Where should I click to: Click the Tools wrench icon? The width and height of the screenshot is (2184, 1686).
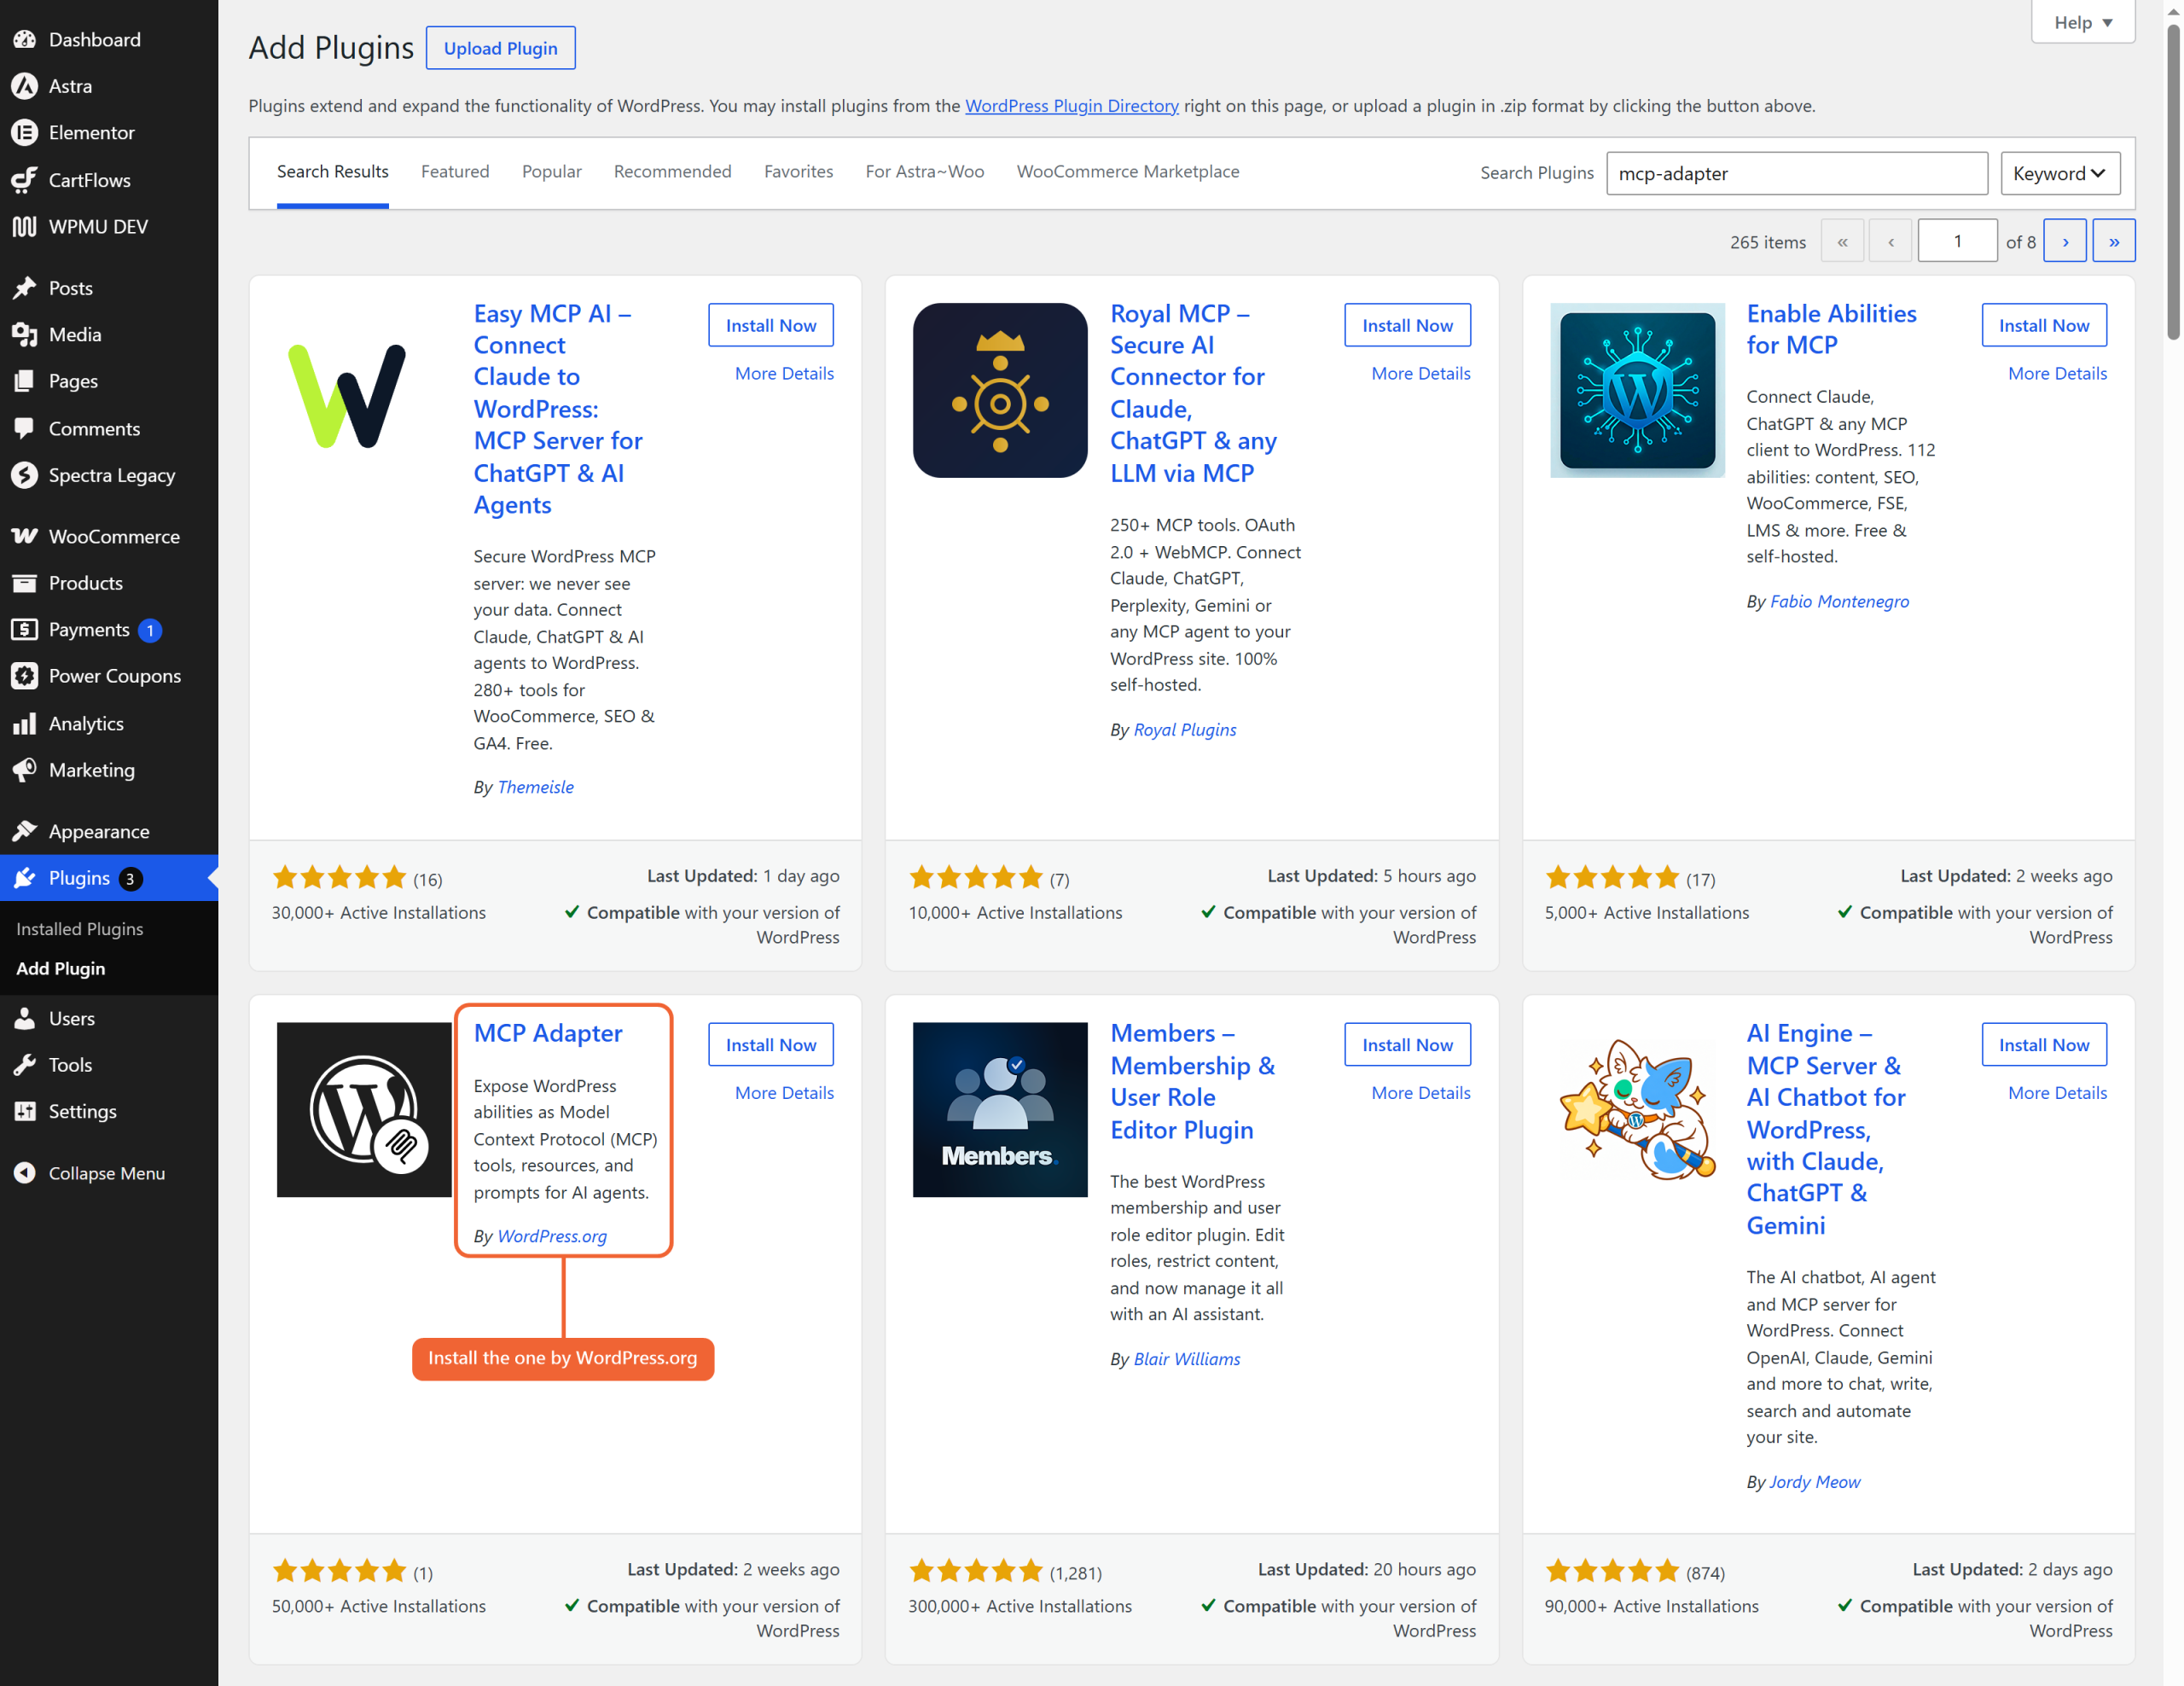pos(25,1065)
